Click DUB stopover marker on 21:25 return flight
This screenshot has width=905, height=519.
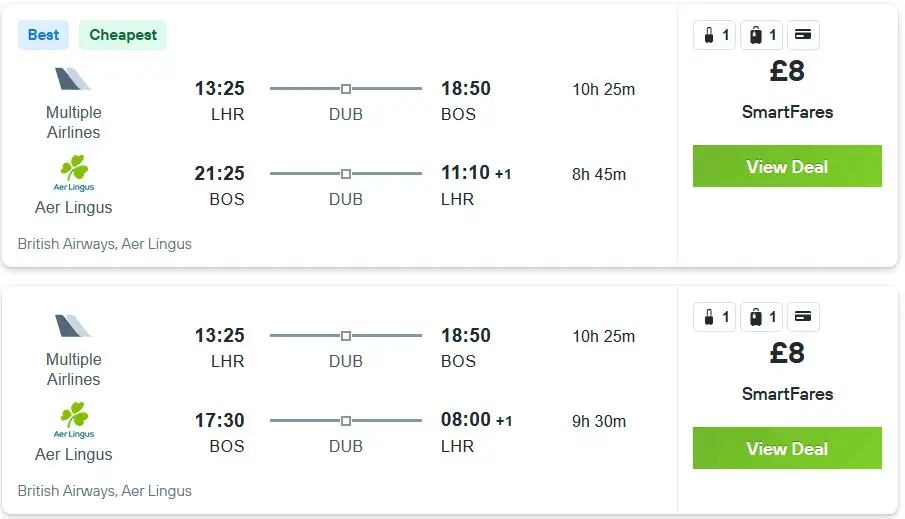[346, 174]
